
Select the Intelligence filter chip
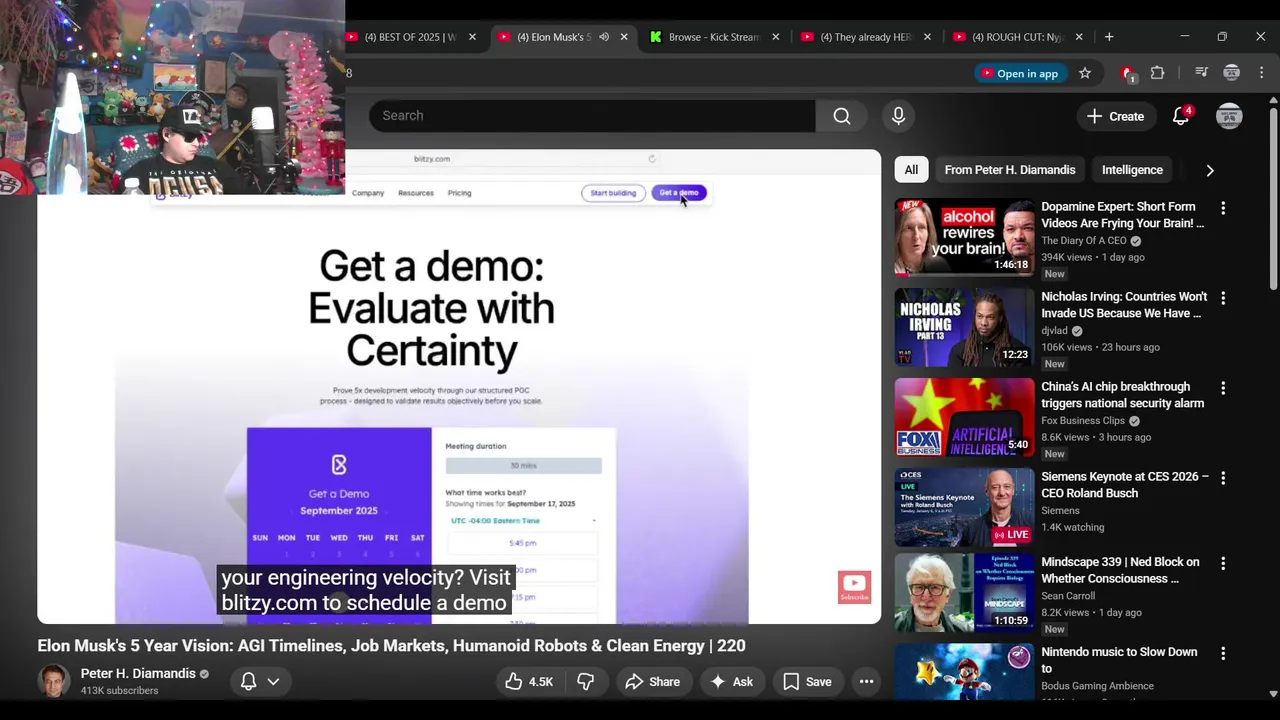point(1132,170)
